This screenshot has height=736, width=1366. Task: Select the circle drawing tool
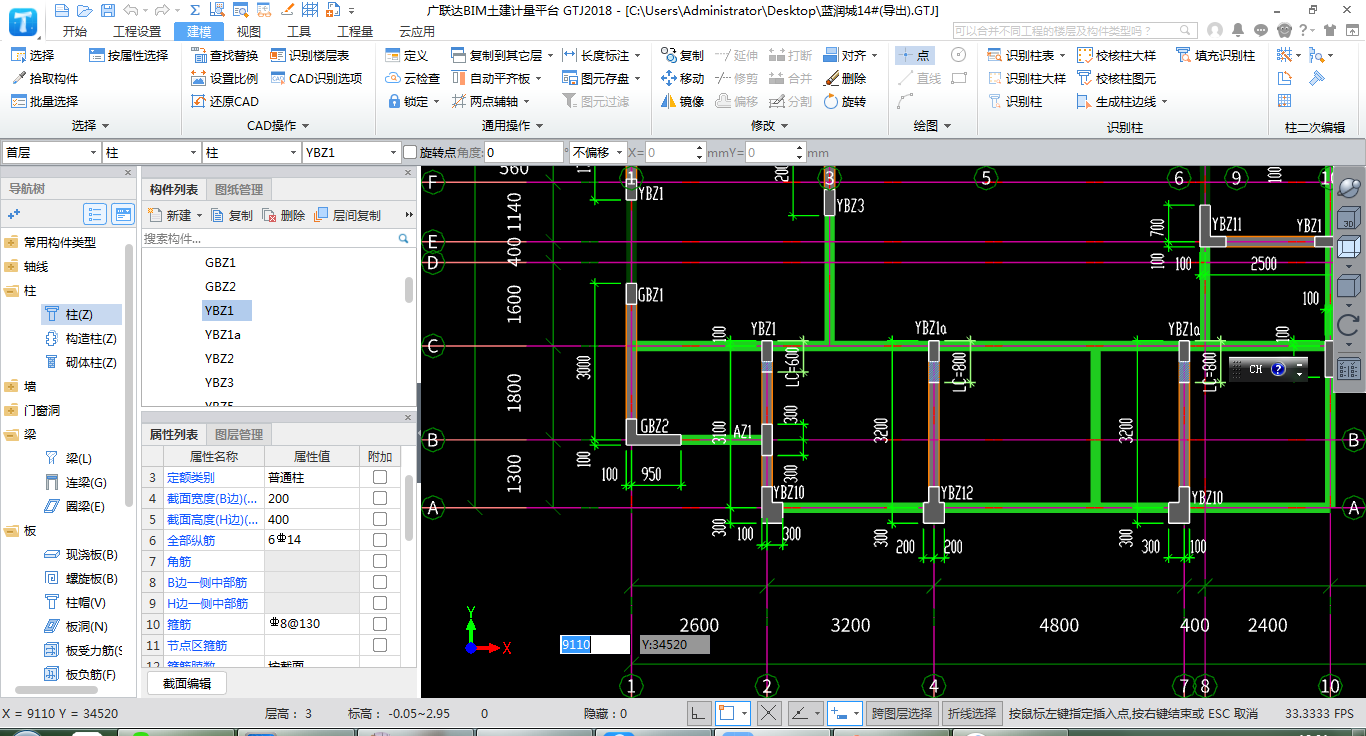958,55
